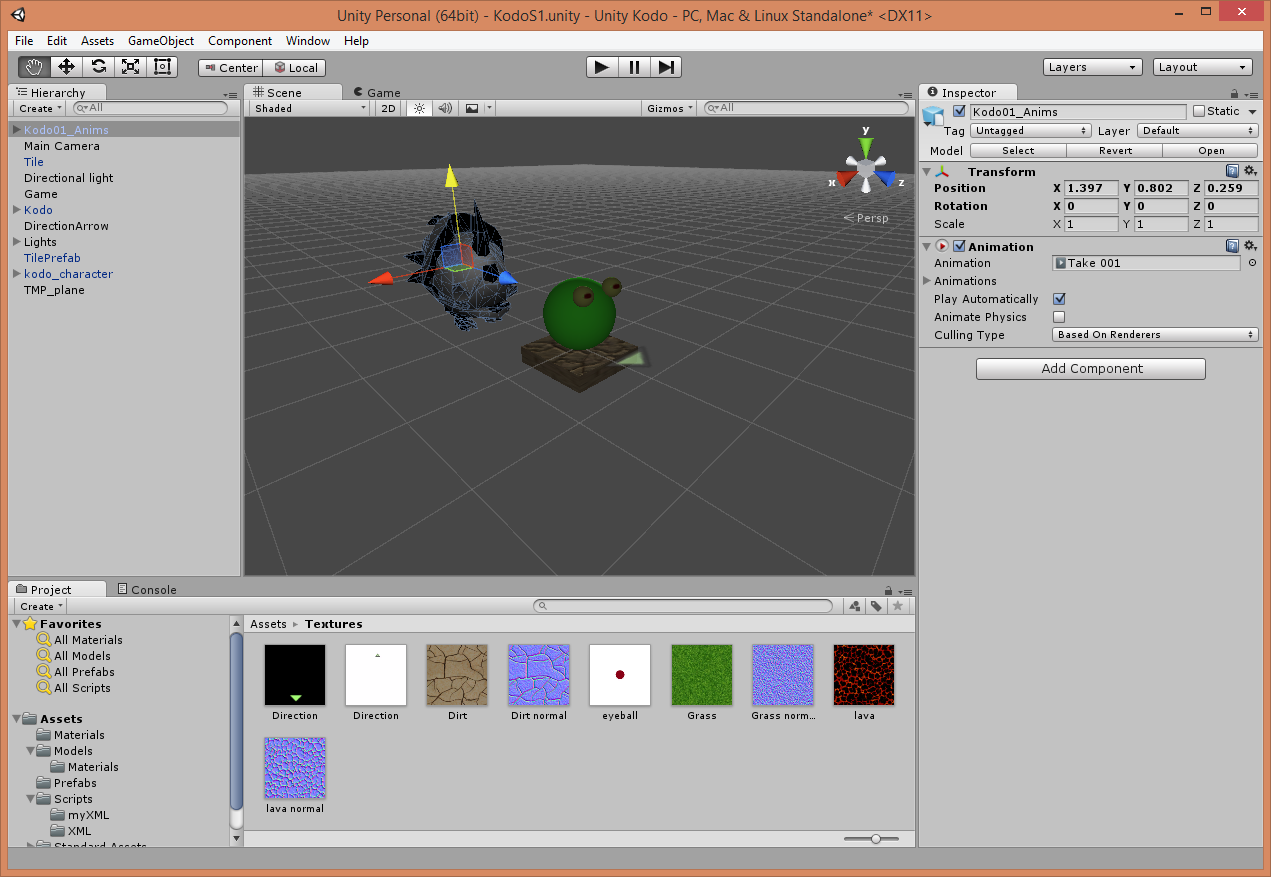Click the GameObject cube icon in Inspector
Image resolution: width=1271 pixels, height=877 pixels.
[933, 115]
